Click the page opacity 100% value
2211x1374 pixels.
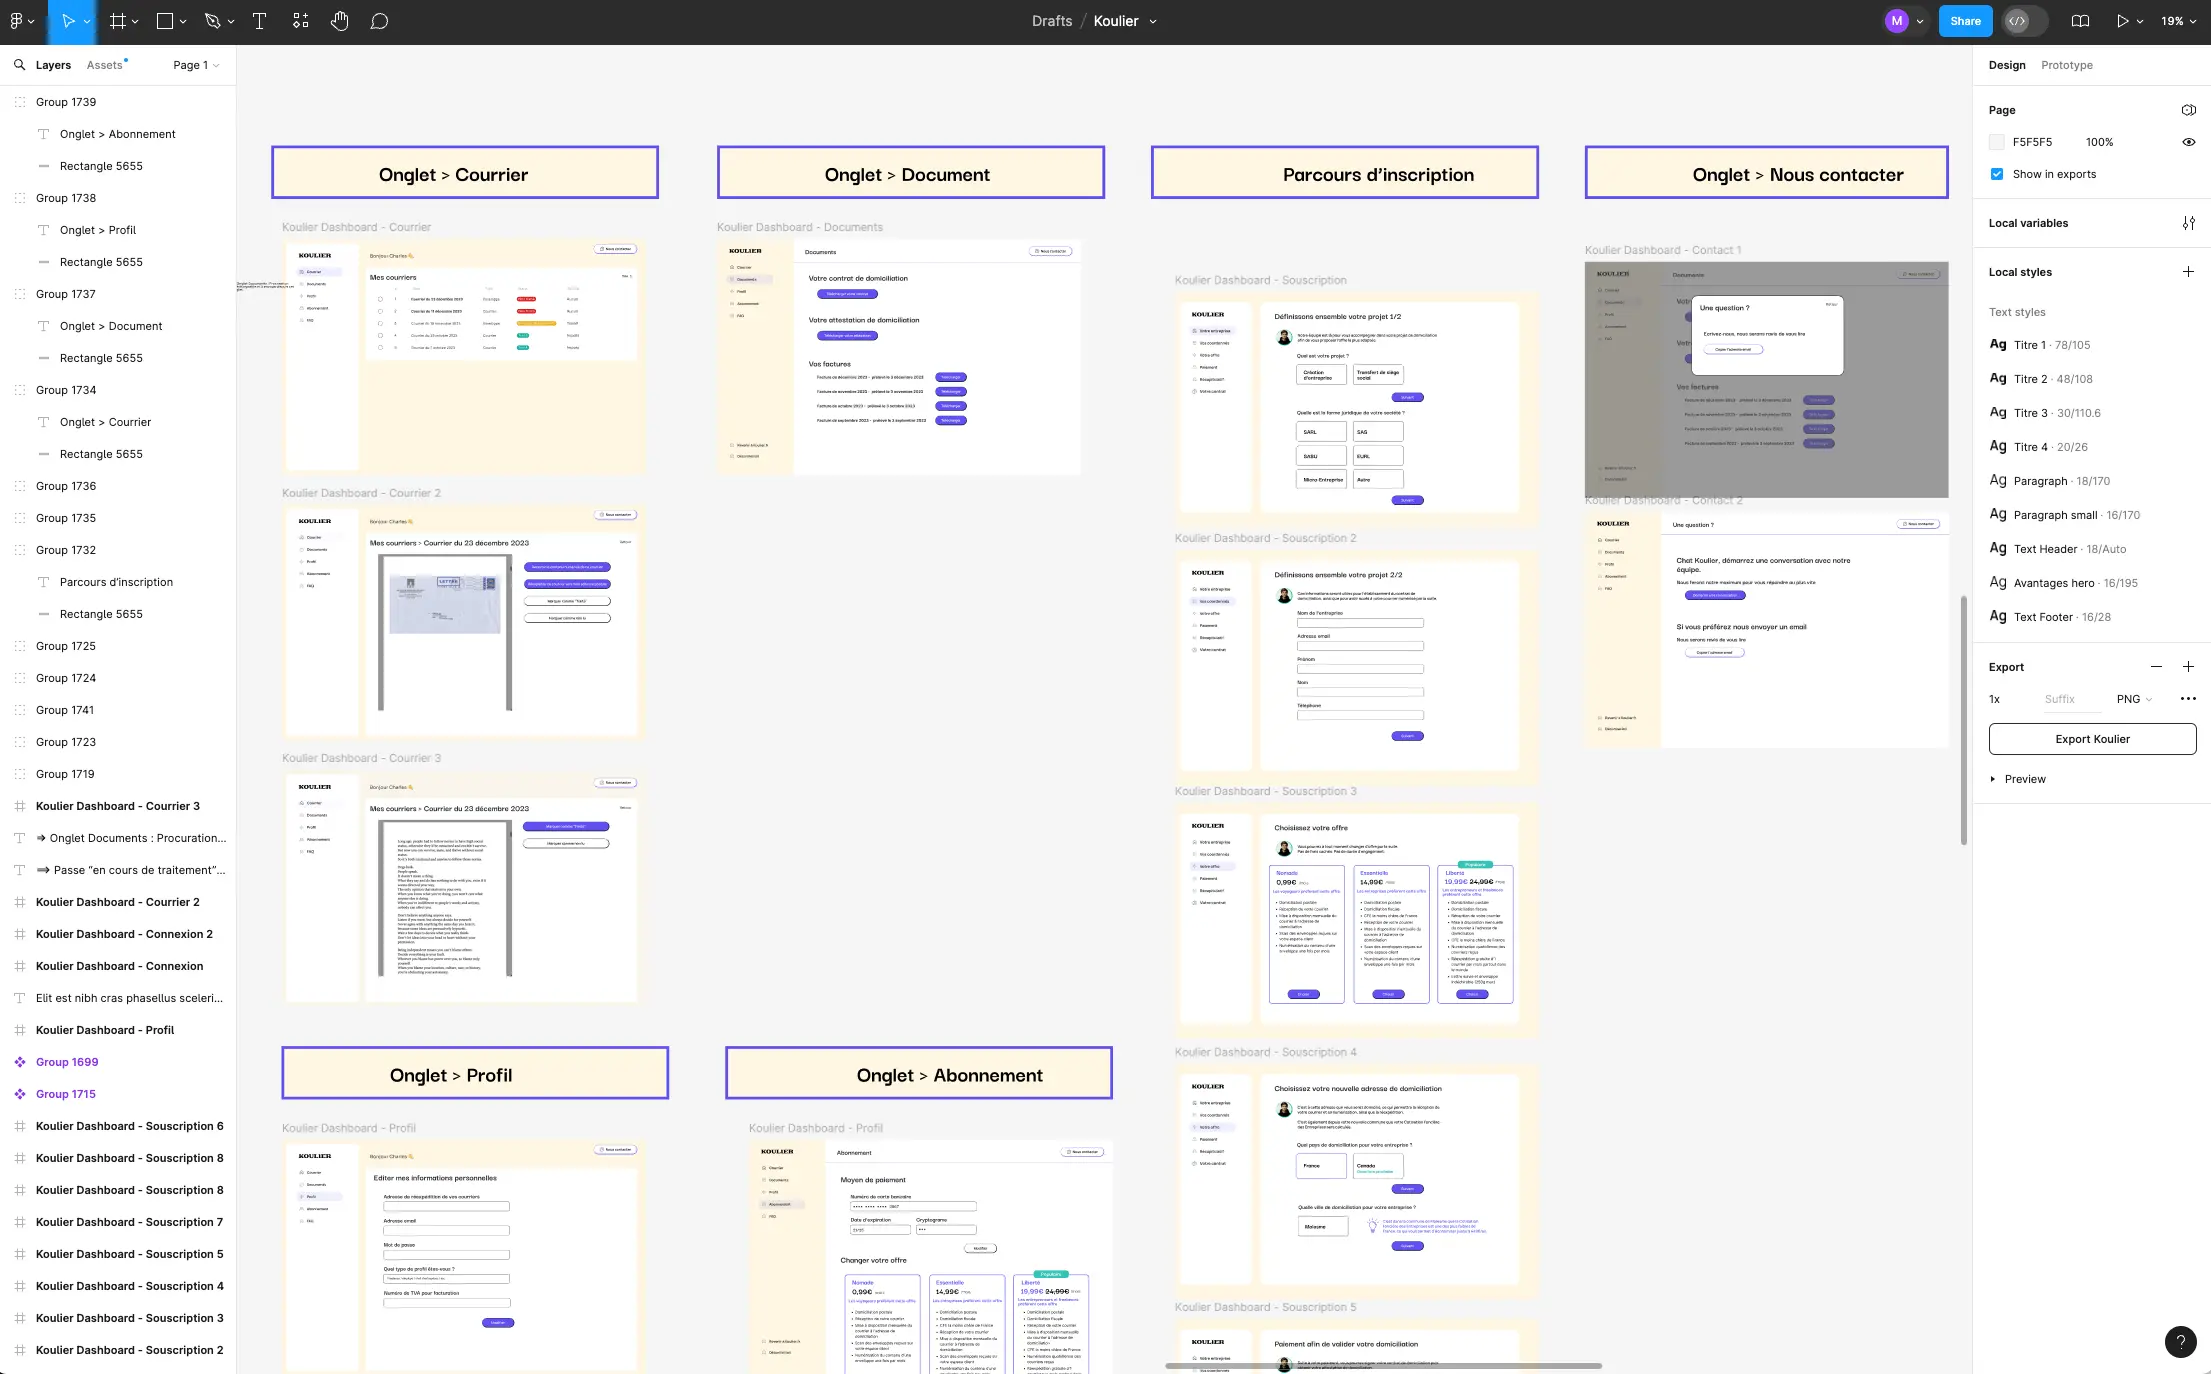tap(2099, 142)
